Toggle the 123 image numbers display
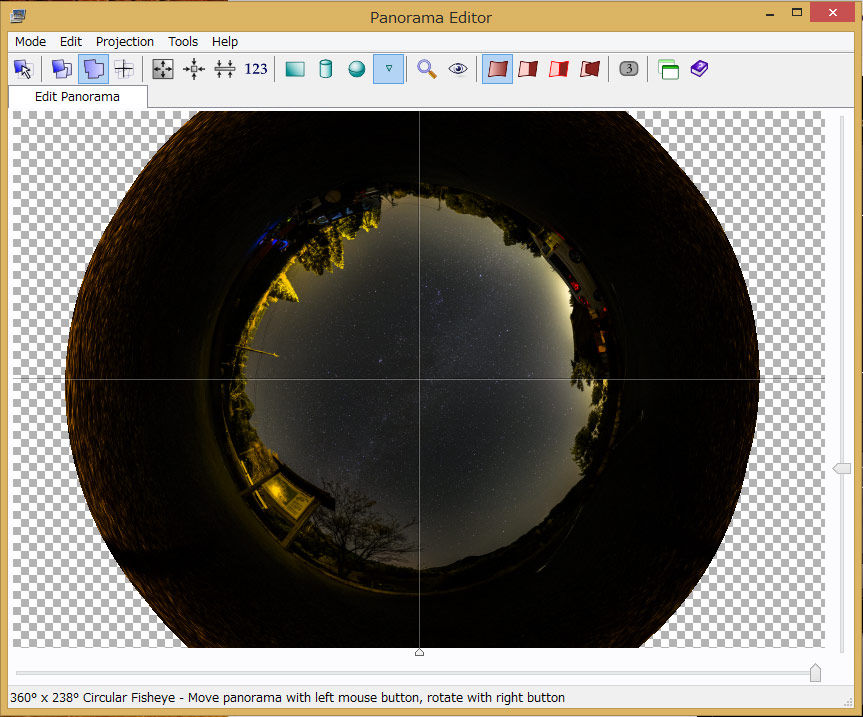Screen dimensions: 863x717 pyautogui.click(x=256, y=69)
